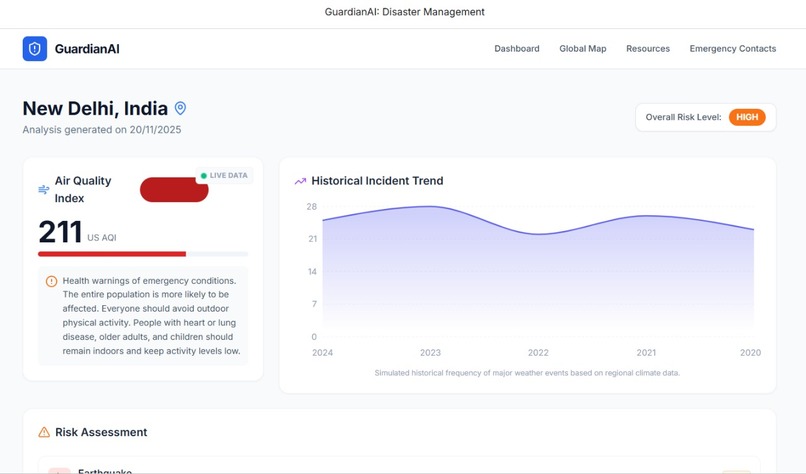This screenshot has height=474, width=806.
Task: Go to the Resources nav item
Action: click(648, 49)
